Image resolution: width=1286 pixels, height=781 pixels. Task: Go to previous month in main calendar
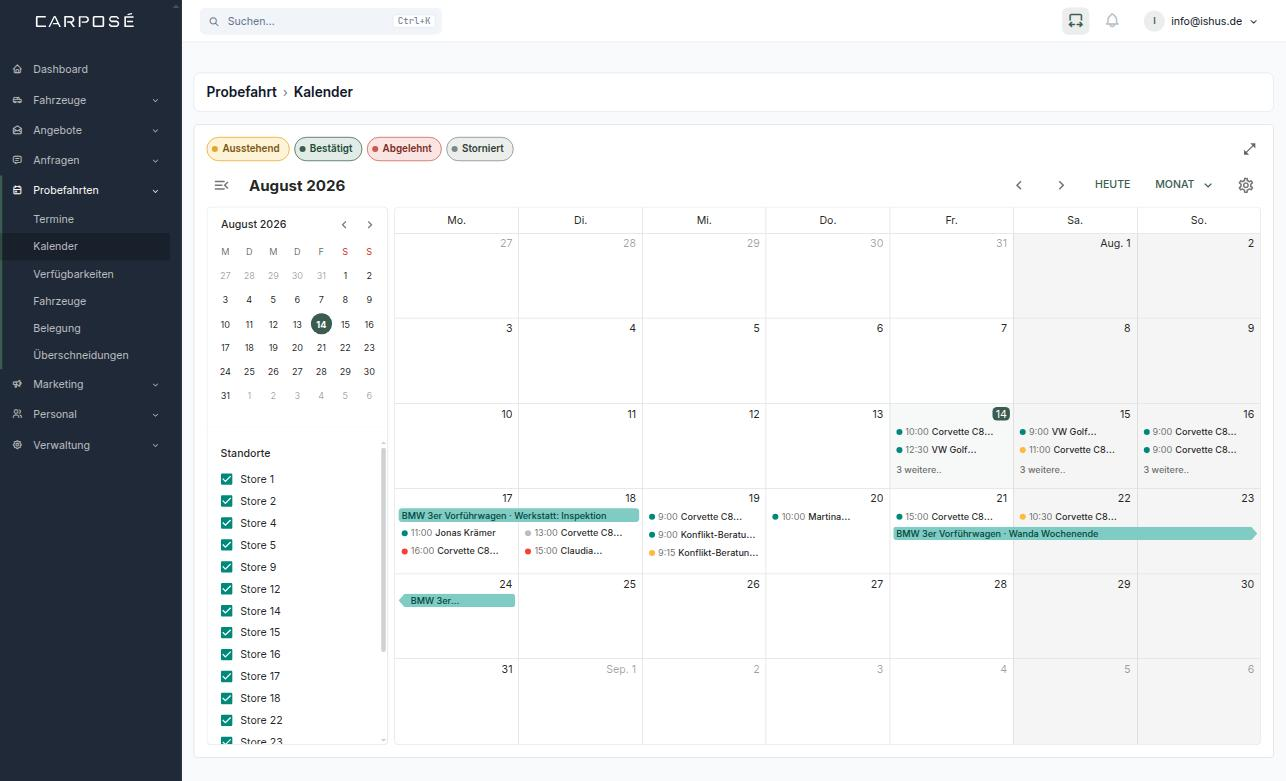coord(1019,185)
